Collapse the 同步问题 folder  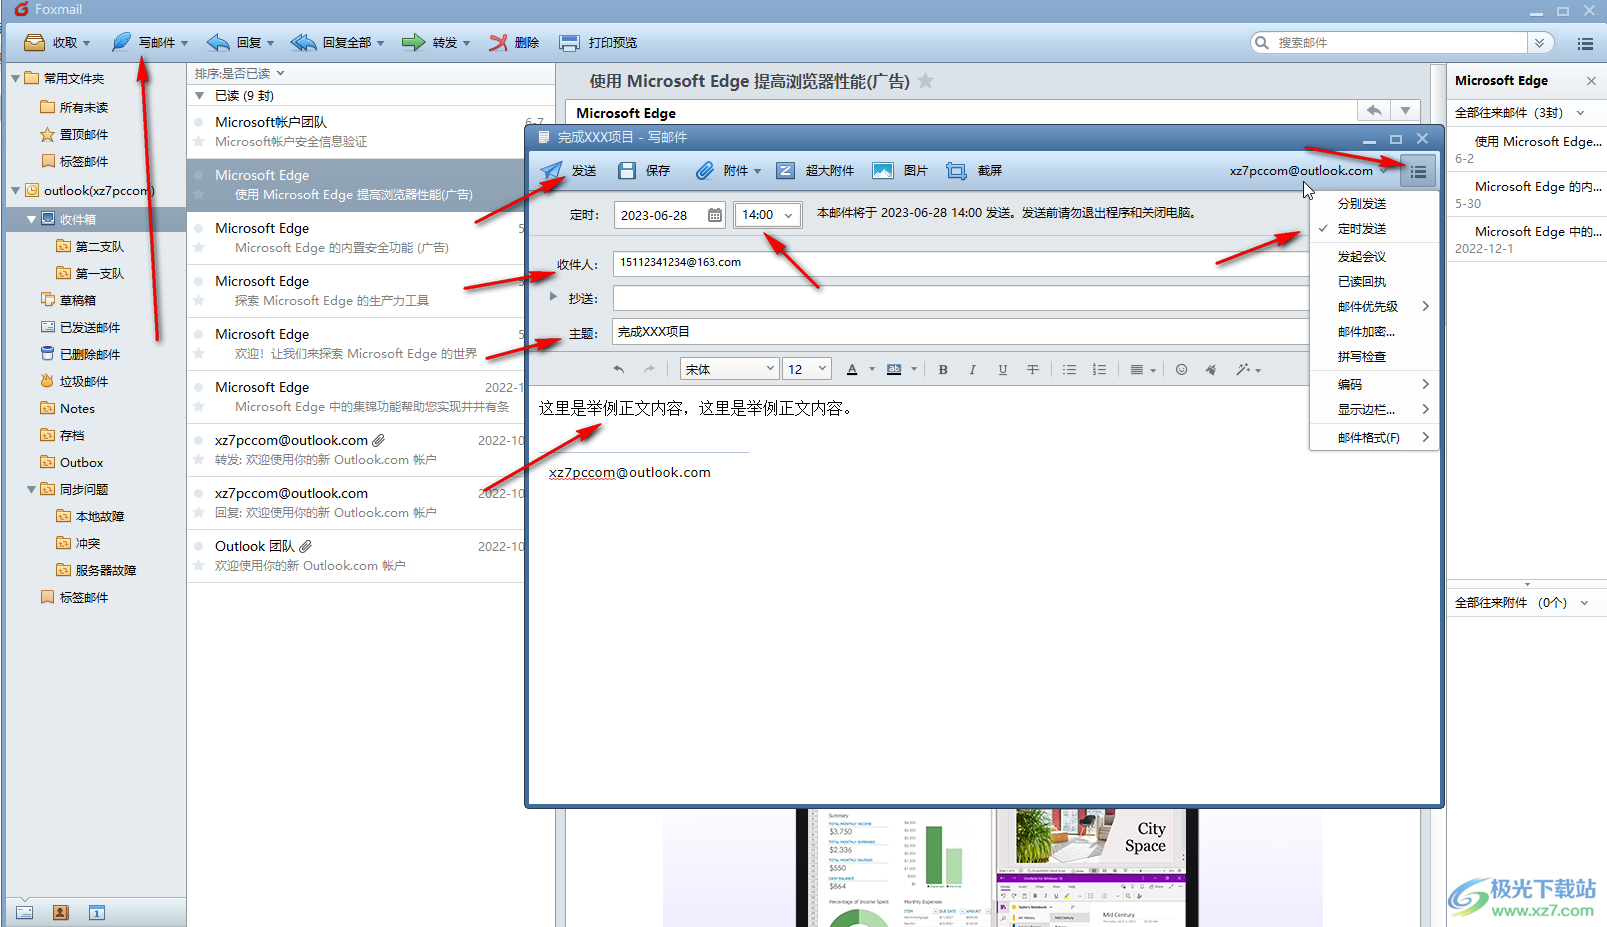pos(31,490)
